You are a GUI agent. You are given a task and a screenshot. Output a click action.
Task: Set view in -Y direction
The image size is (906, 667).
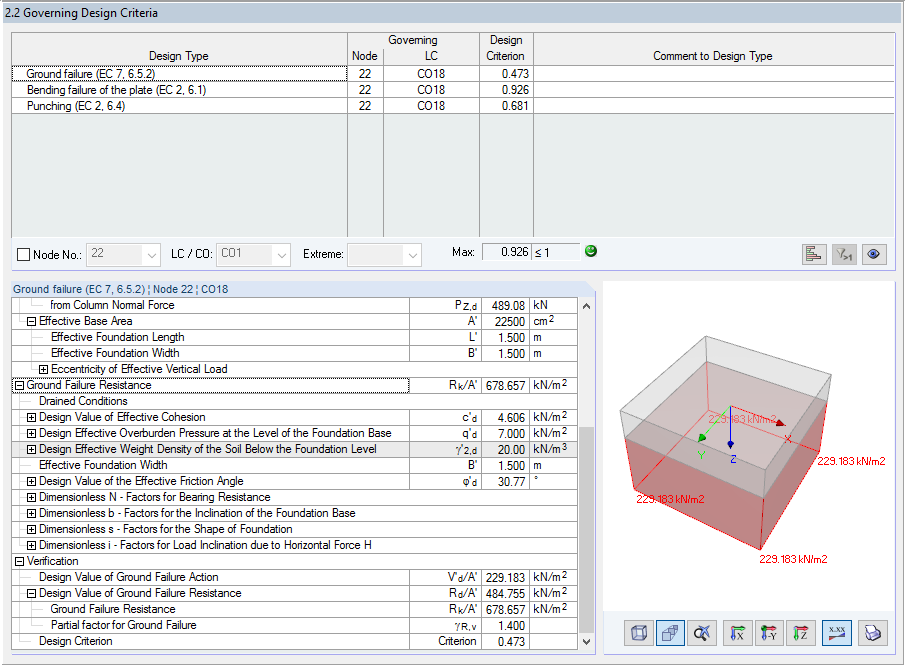pos(769,632)
